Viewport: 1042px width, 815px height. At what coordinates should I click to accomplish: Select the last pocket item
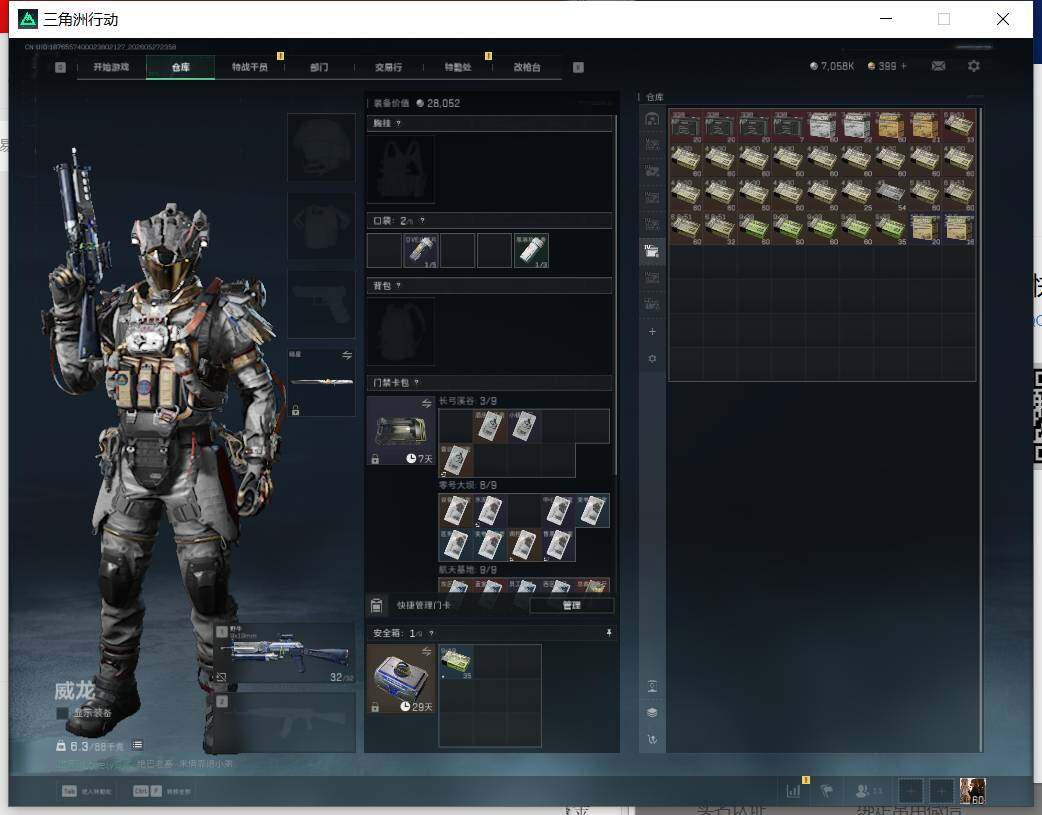pyautogui.click(x=531, y=251)
